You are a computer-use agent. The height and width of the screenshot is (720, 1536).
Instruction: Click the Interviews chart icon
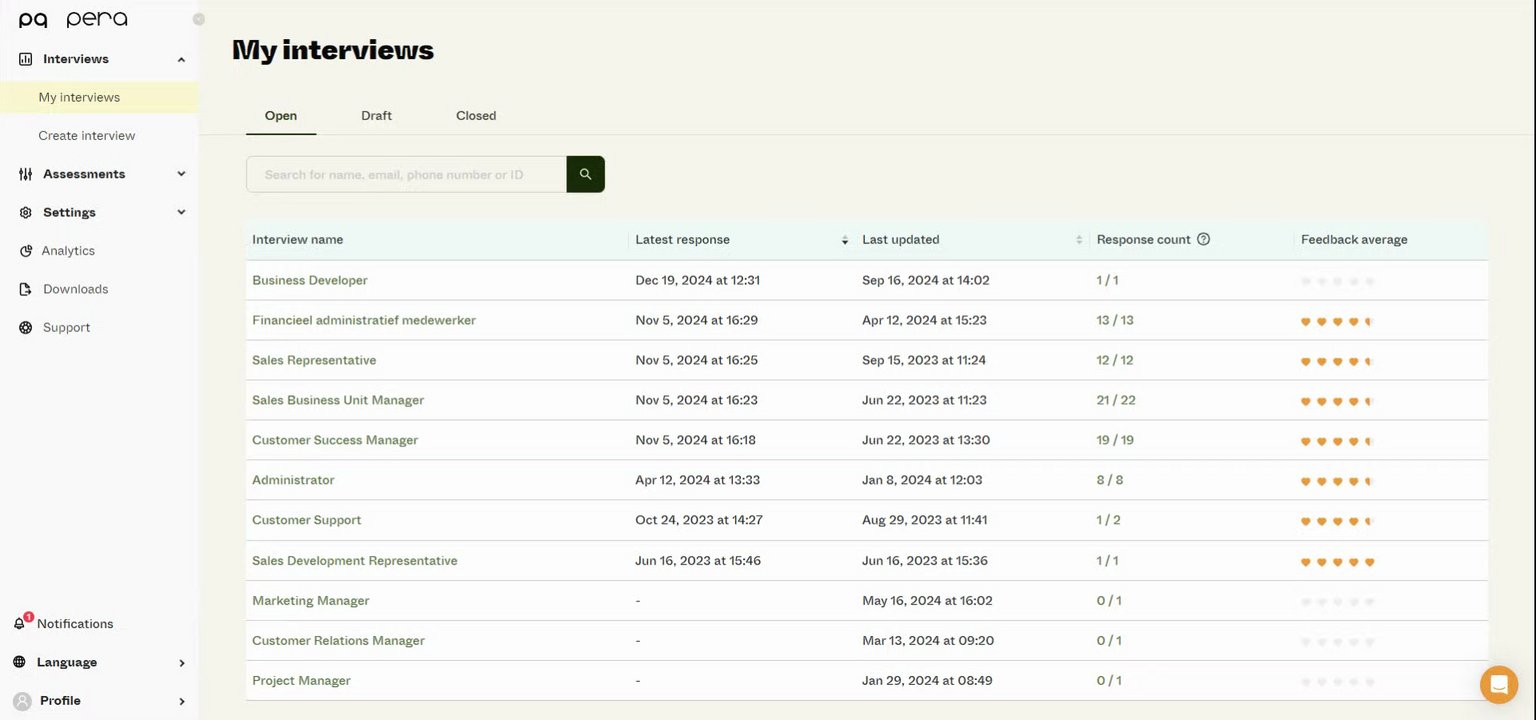pos(26,59)
